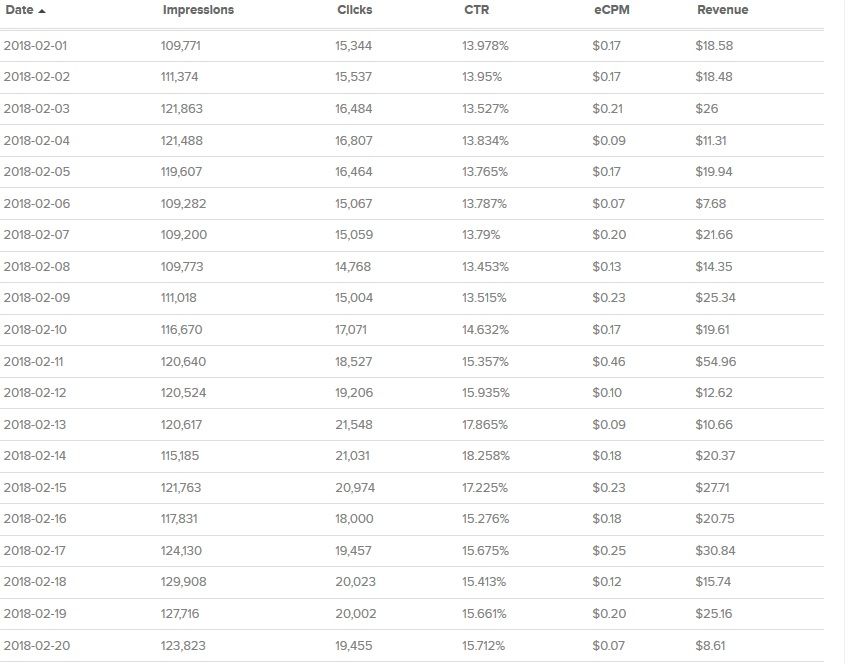Select the 124,130 impressions cell
The width and height of the screenshot is (848, 664).
182,551
